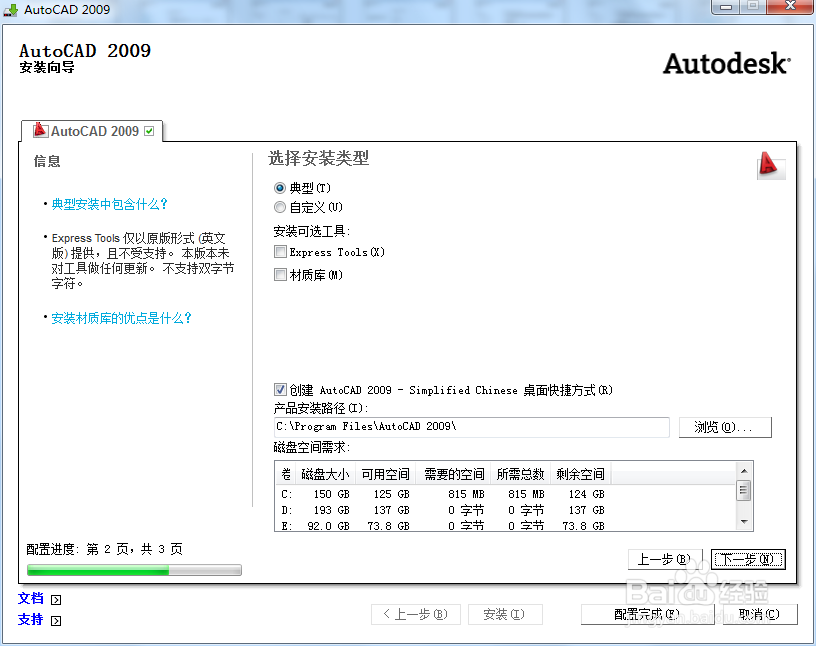This screenshot has width=816, height=646.
Task: Click the 可用空间 column header
Action: (386, 474)
